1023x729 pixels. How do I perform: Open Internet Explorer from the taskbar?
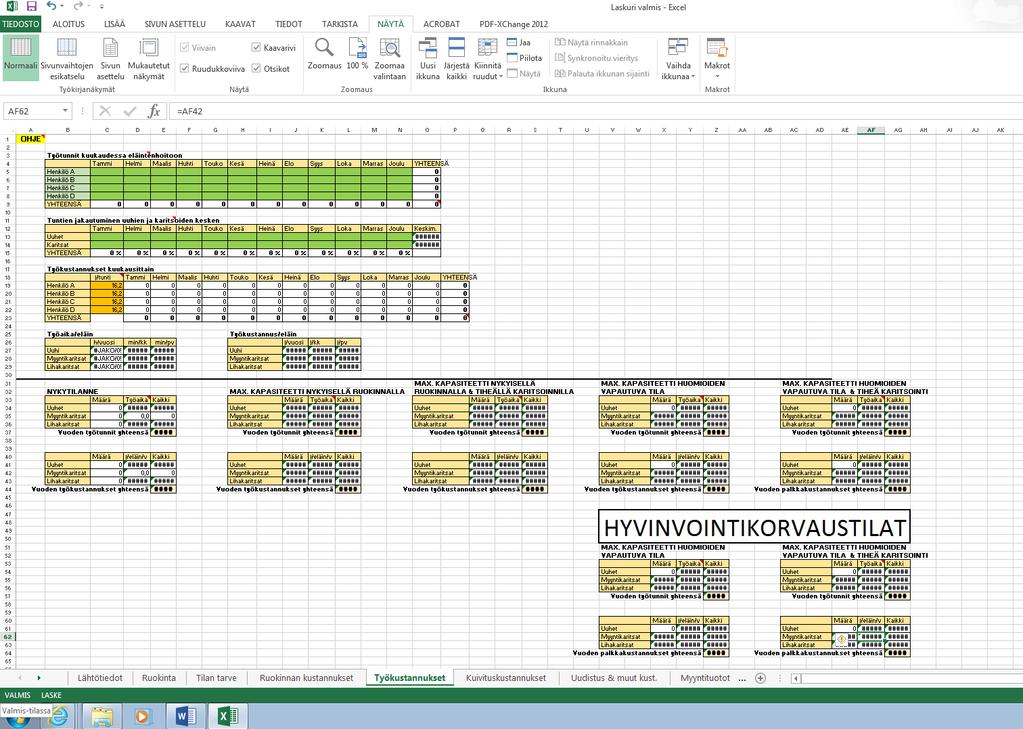click(59, 717)
